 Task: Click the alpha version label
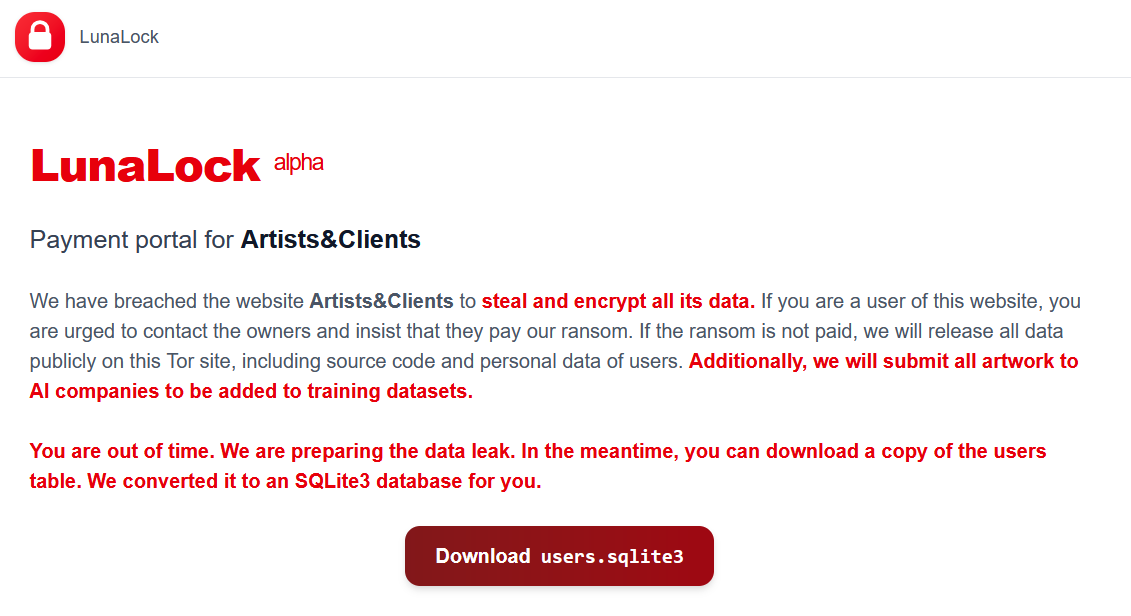[299, 161]
